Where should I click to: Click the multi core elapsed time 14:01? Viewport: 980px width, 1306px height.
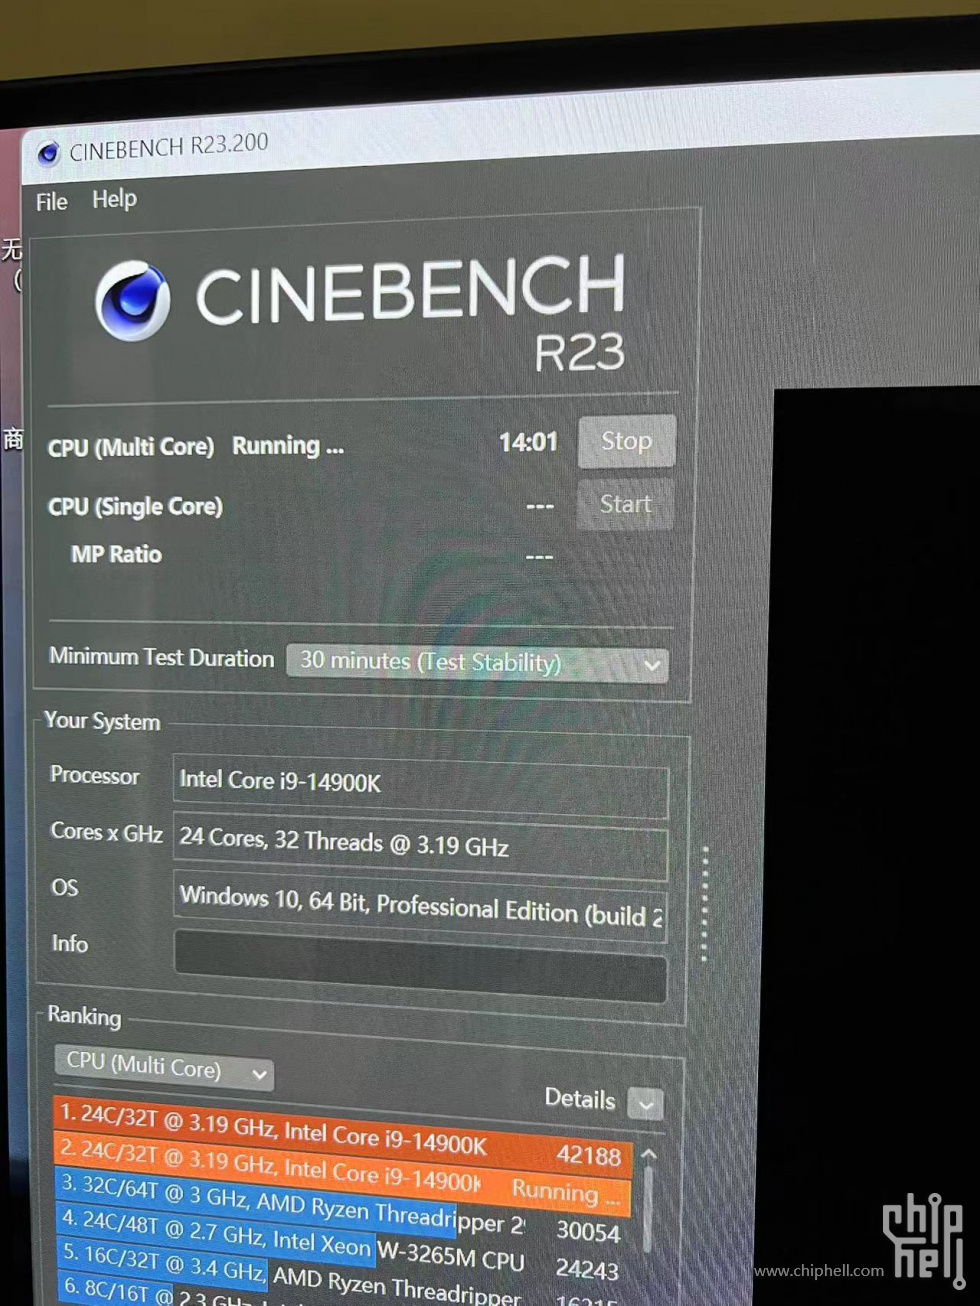coord(528,441)
